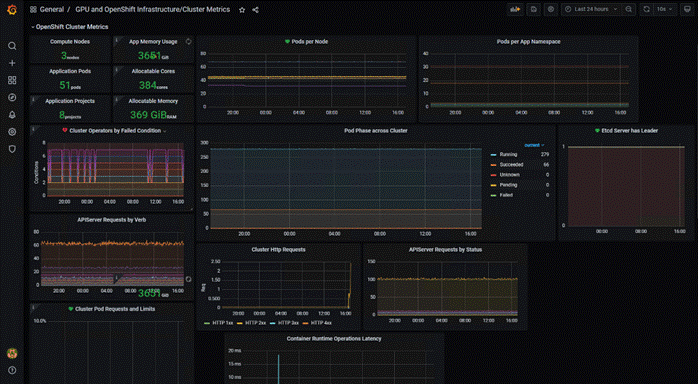Open Cluster Http Requests panel menu

[x=278, y=250]
